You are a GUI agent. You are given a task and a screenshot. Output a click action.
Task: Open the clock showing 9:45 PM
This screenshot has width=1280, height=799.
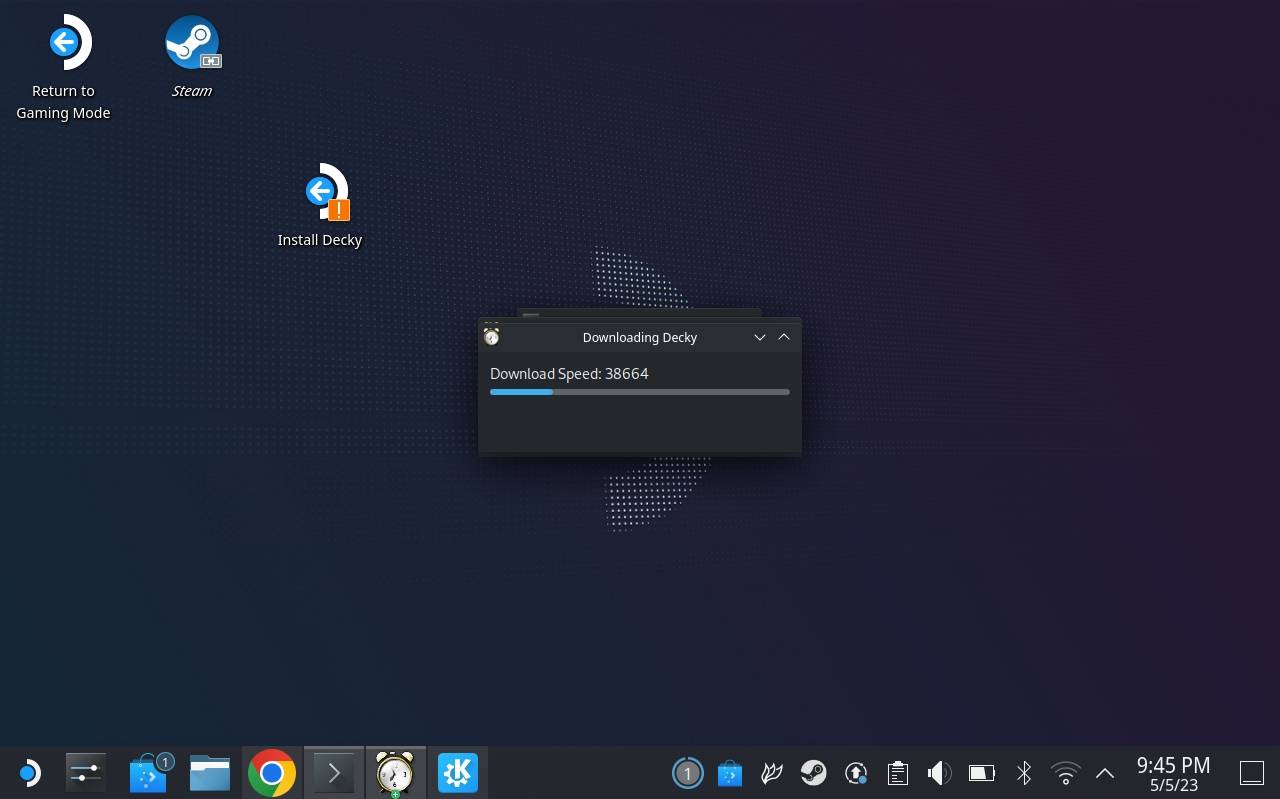[1174, 773]
